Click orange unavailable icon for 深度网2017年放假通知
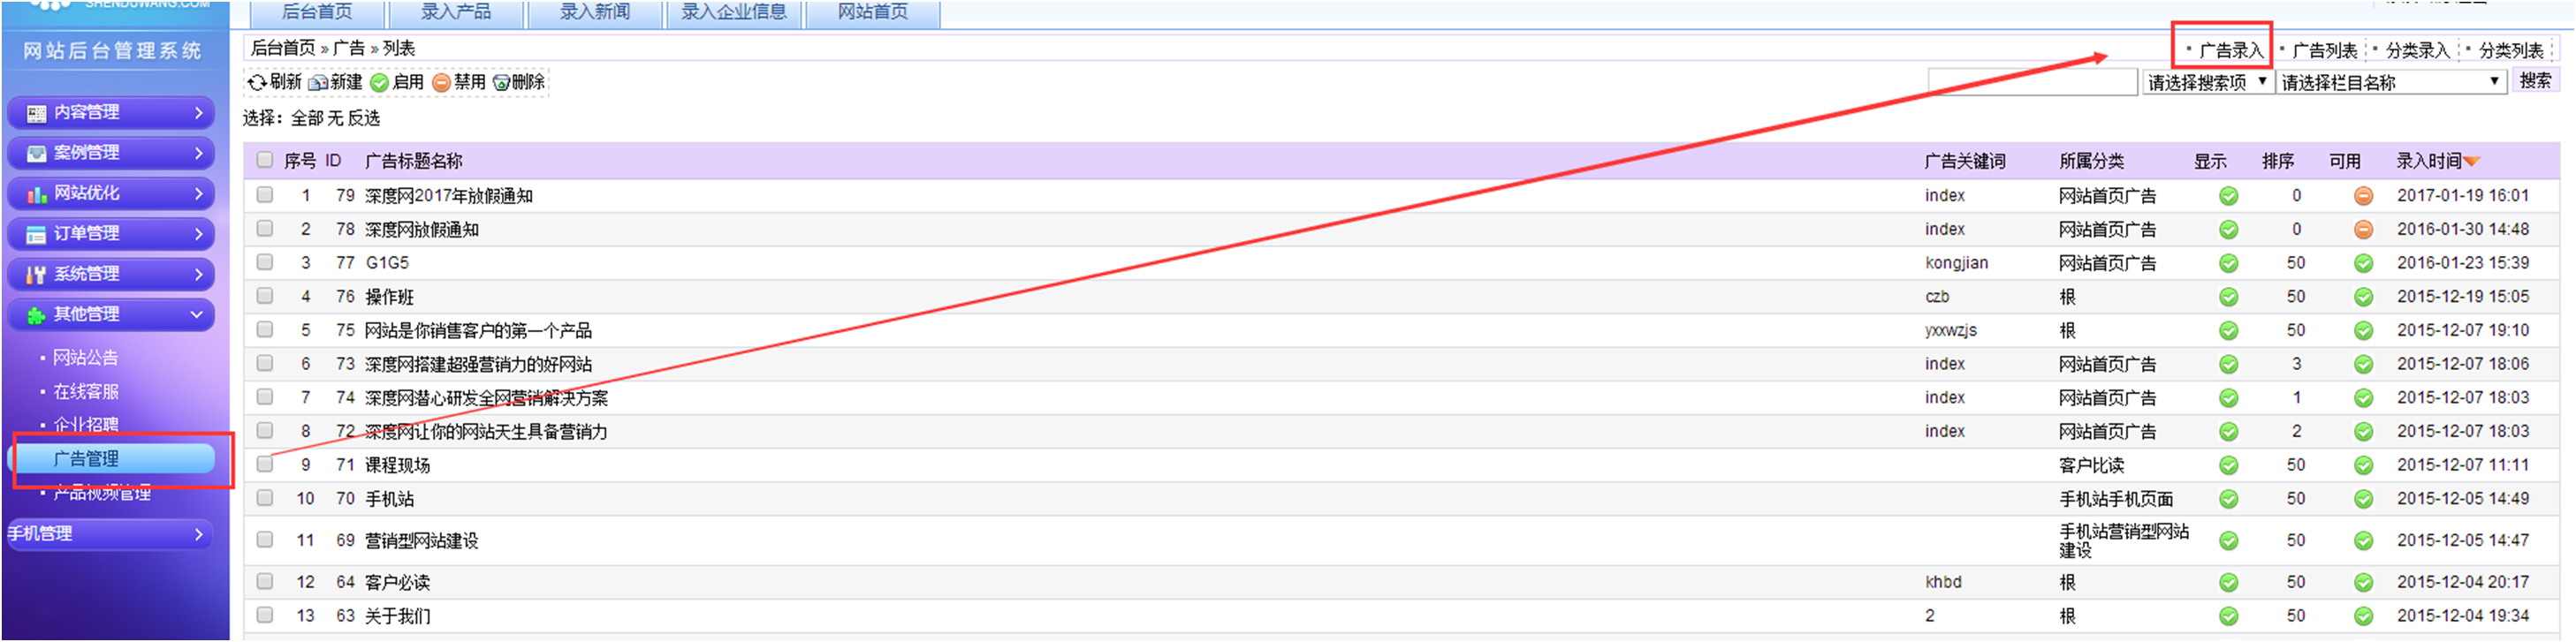This screenshot has height=642, width=2576. 2363,196
